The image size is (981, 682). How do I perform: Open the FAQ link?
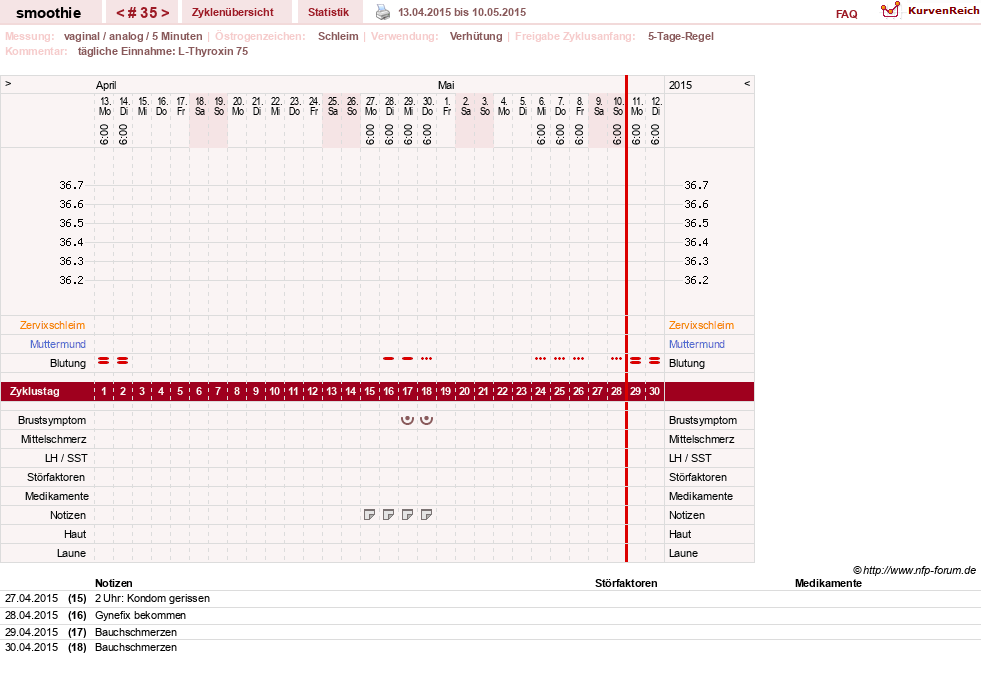point(846,14)
